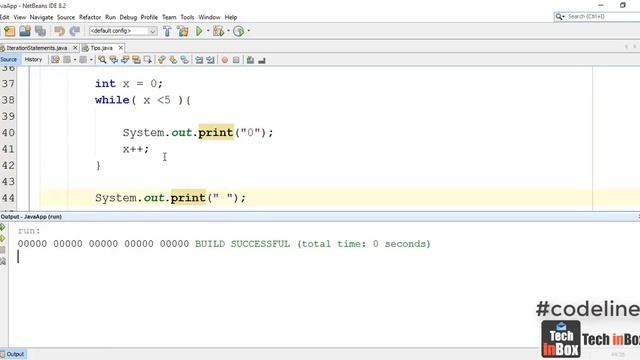Screen dimensions: 640x360
Task: Open the Refactor menu
Action: click(90, 17)
